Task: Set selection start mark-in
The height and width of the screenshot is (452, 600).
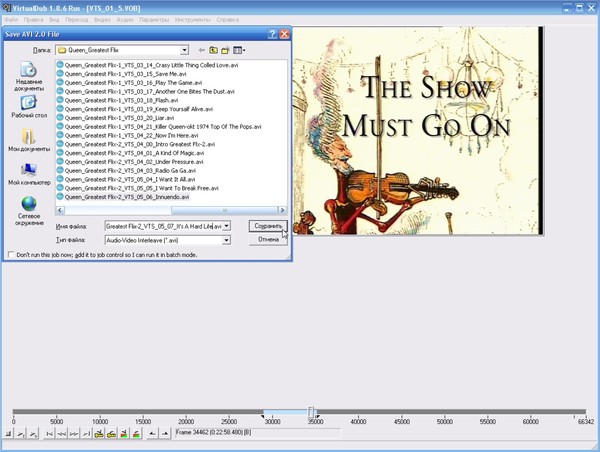Action: point(152,434)
